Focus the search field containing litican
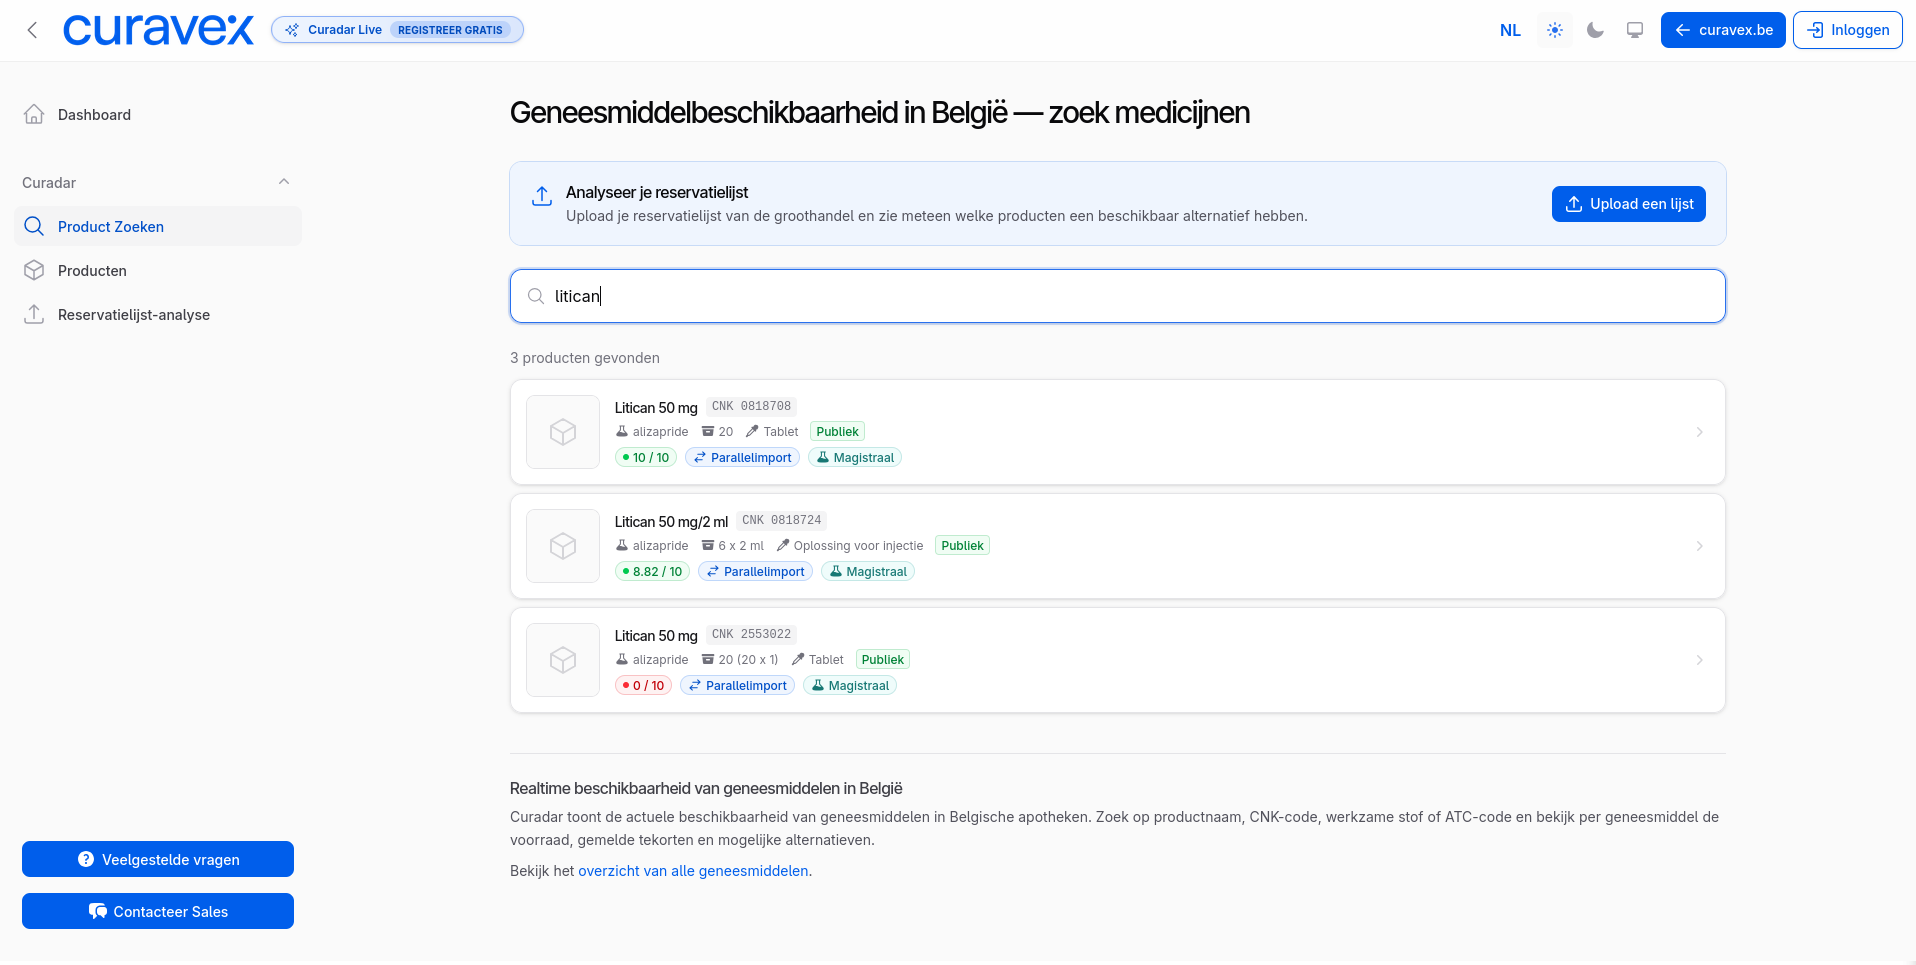The height and width of the screenshot is (965, 1916). (1118, 296)
